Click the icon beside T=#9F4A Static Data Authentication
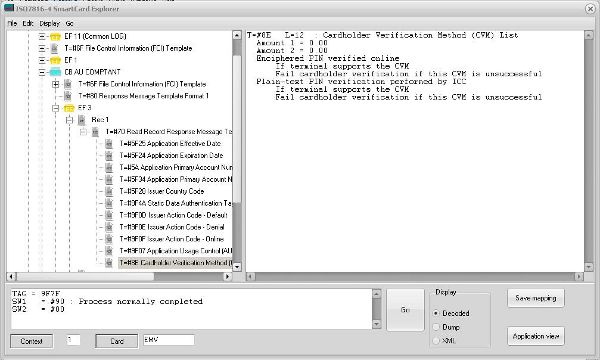 point(109,203)
